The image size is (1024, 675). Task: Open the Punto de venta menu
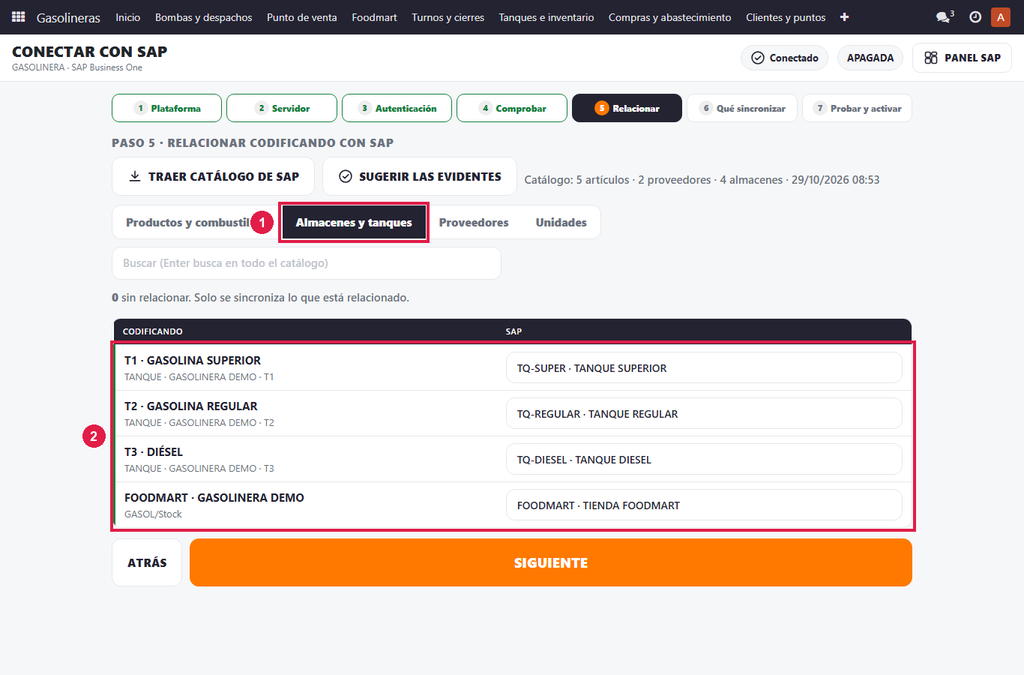302,17
